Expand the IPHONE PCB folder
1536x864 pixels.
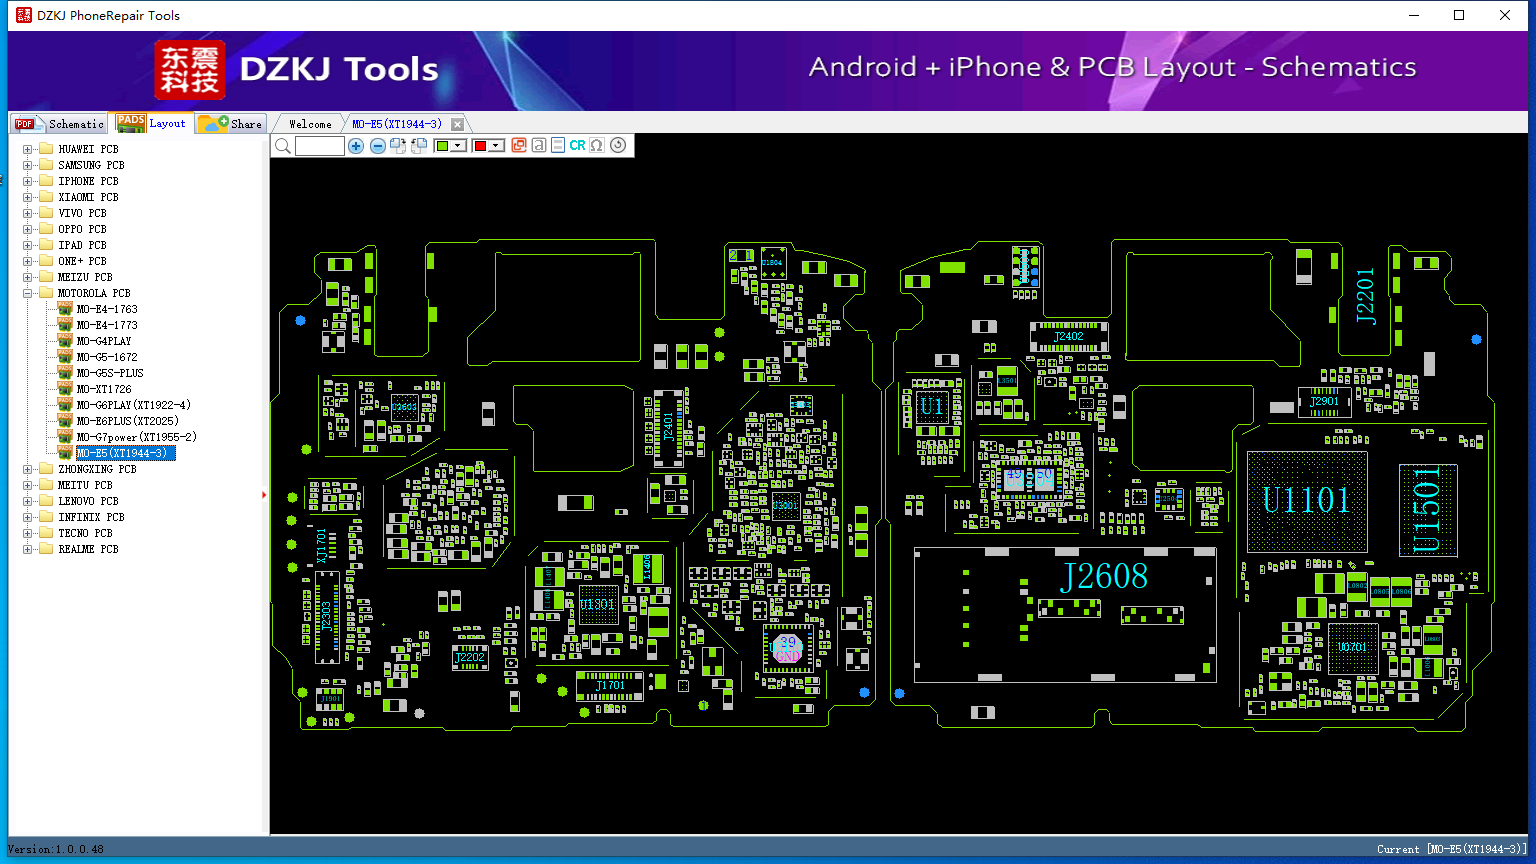point(28,181)
